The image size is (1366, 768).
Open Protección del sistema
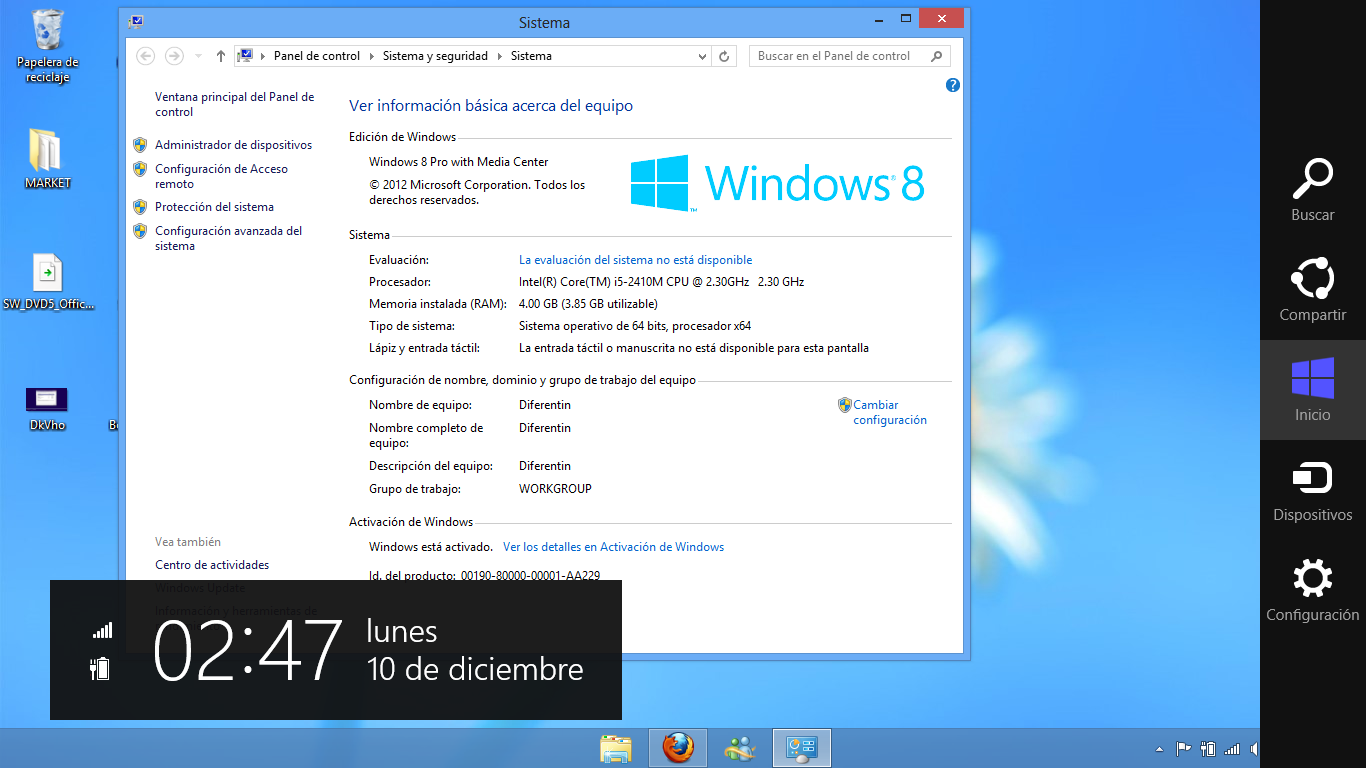coord(214,207)
